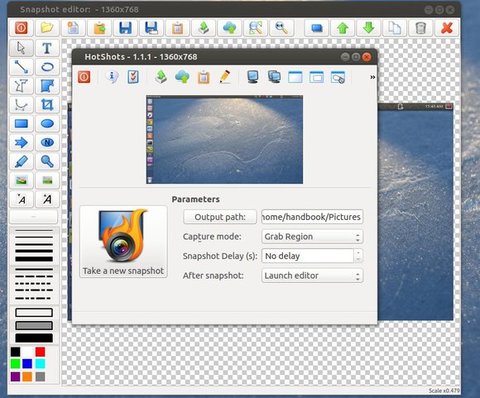
Task: Select the outline ellipse tool
Action: coord(47,67)
